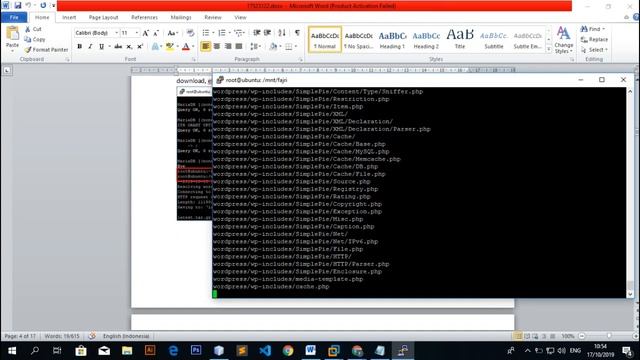
Task: Activate the Format Painter
Action: tap(46, 50)
